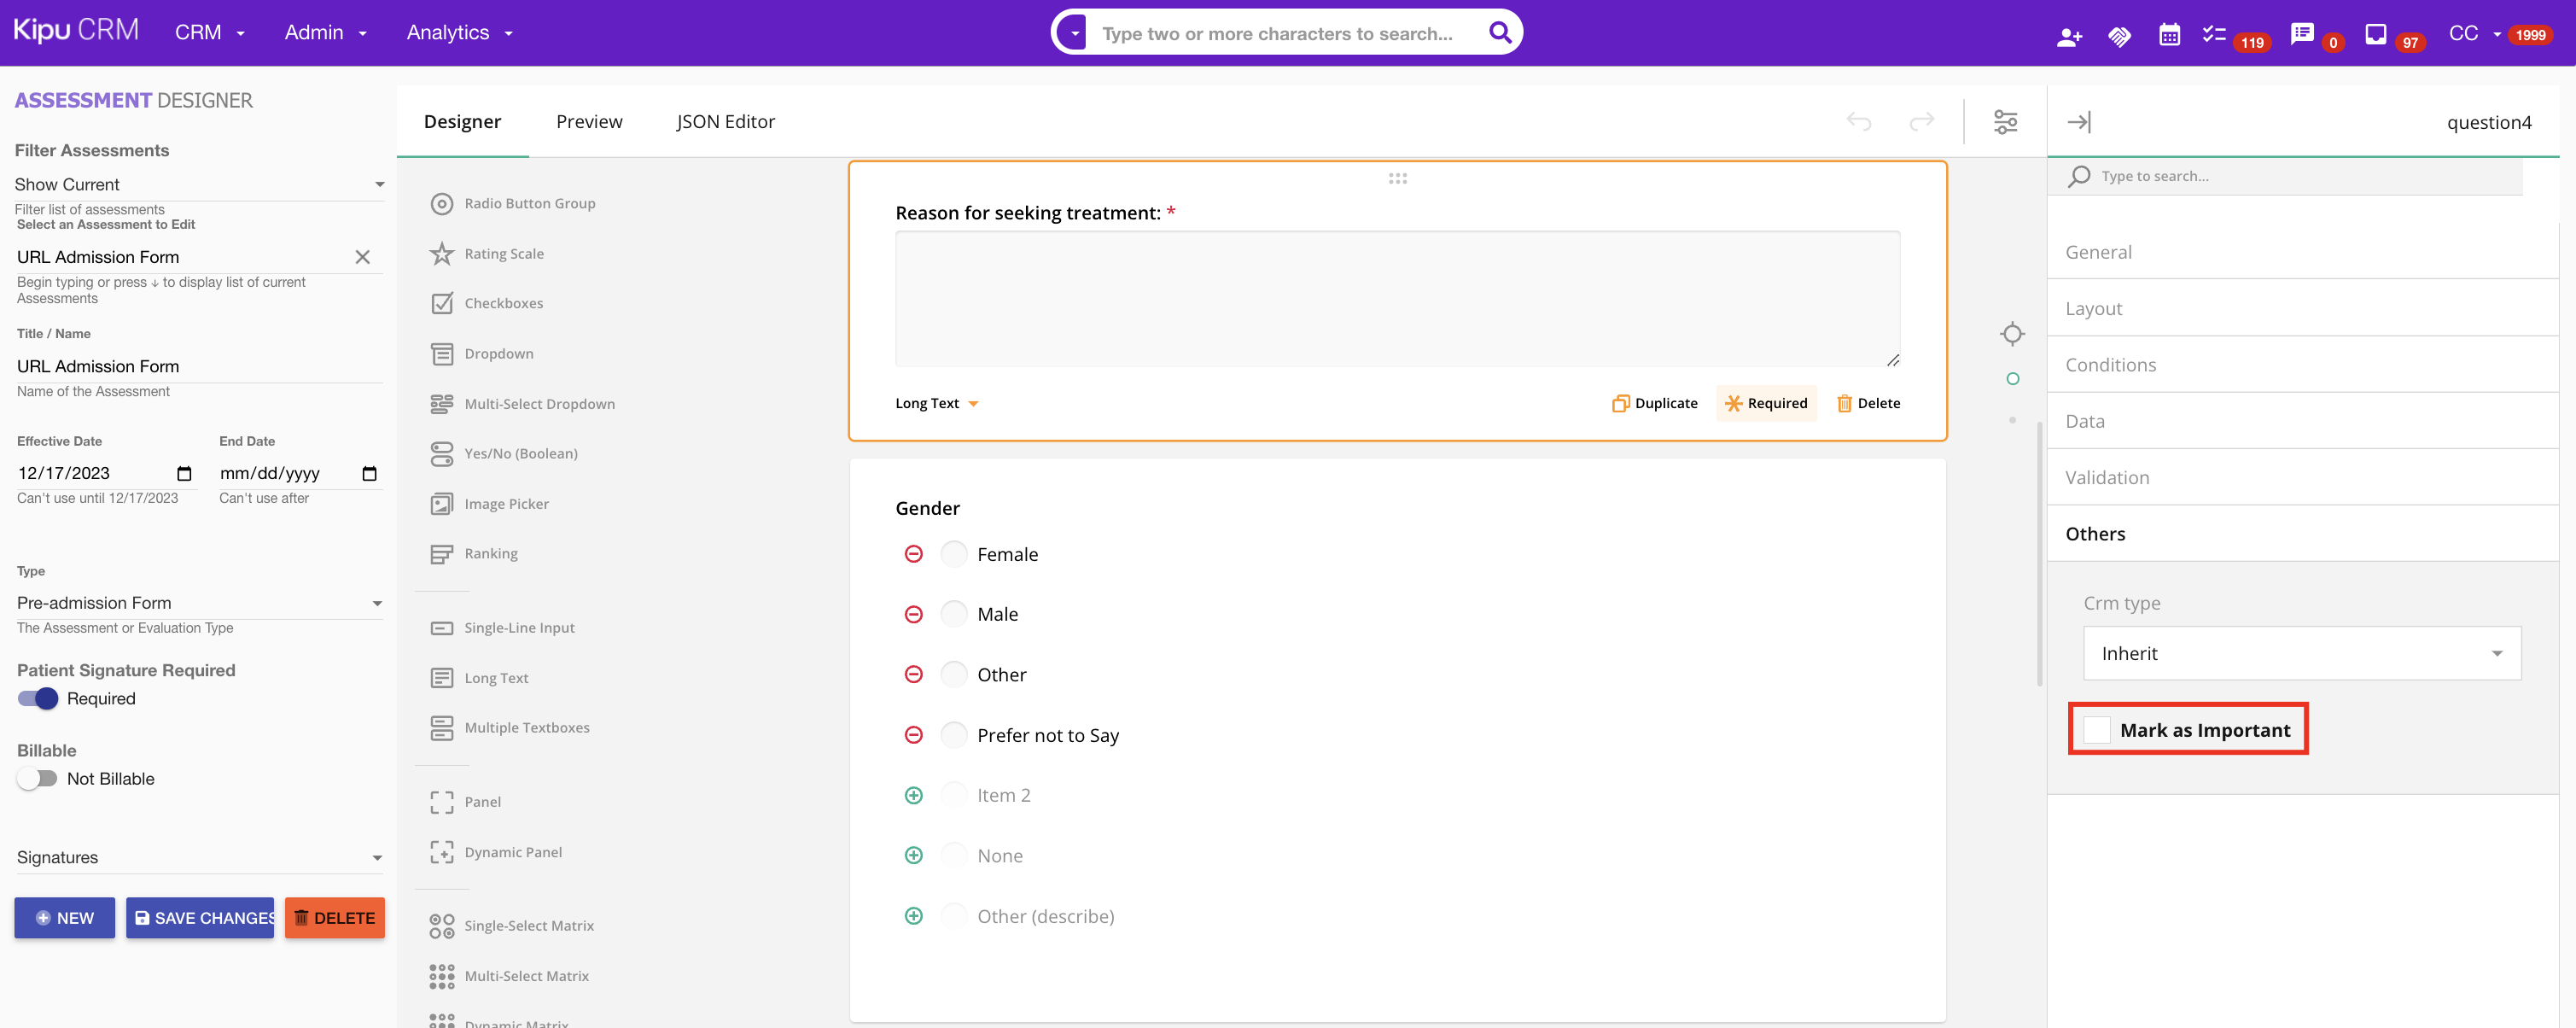Click the SAVE CHANGES button
The image size is (2576, 1028).
coord(200,918)
